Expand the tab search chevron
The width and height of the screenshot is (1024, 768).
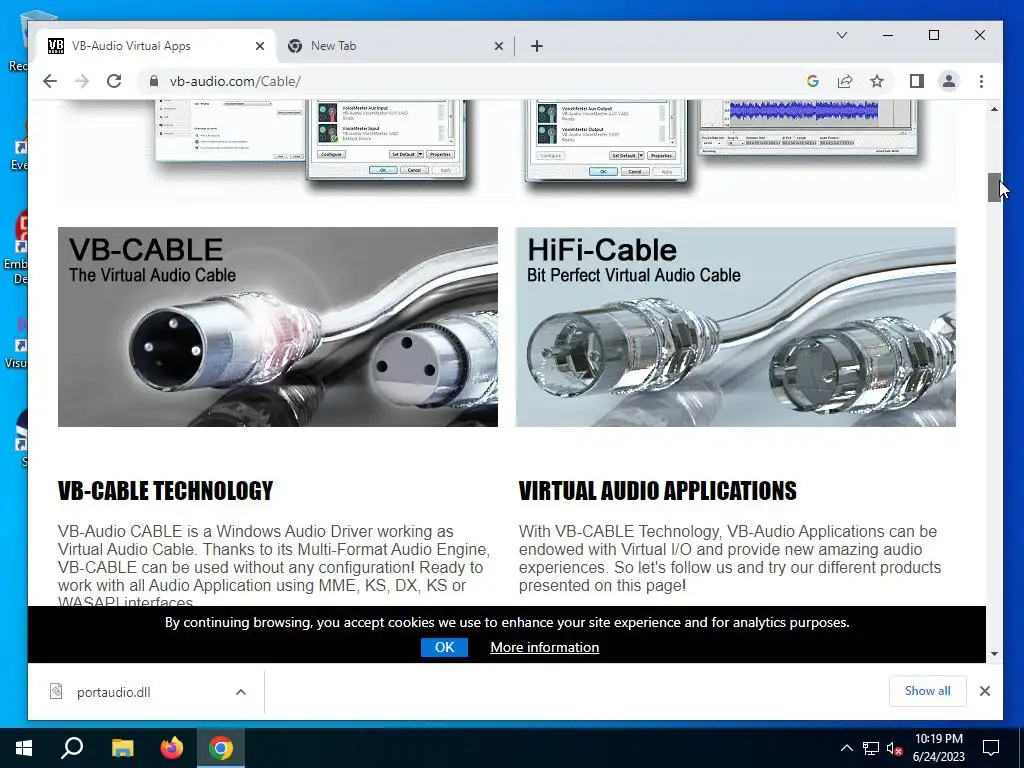tap(842, 35)
